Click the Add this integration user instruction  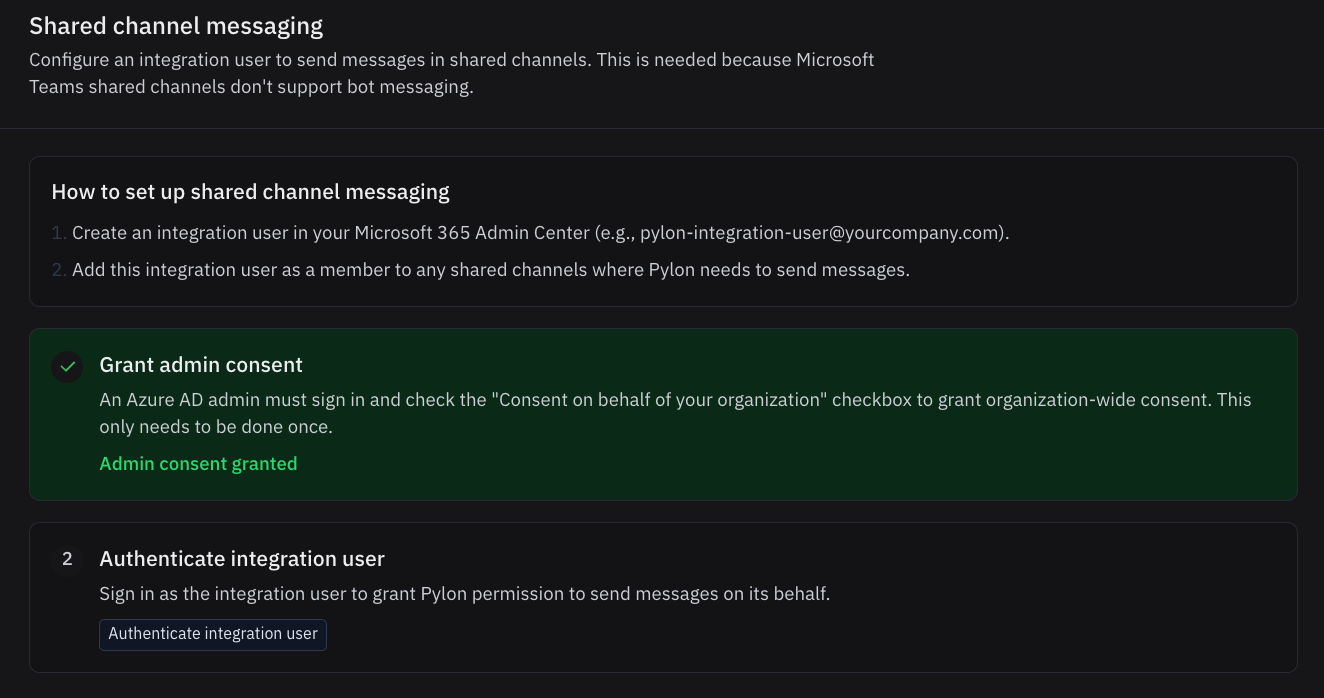pos(490,270)
